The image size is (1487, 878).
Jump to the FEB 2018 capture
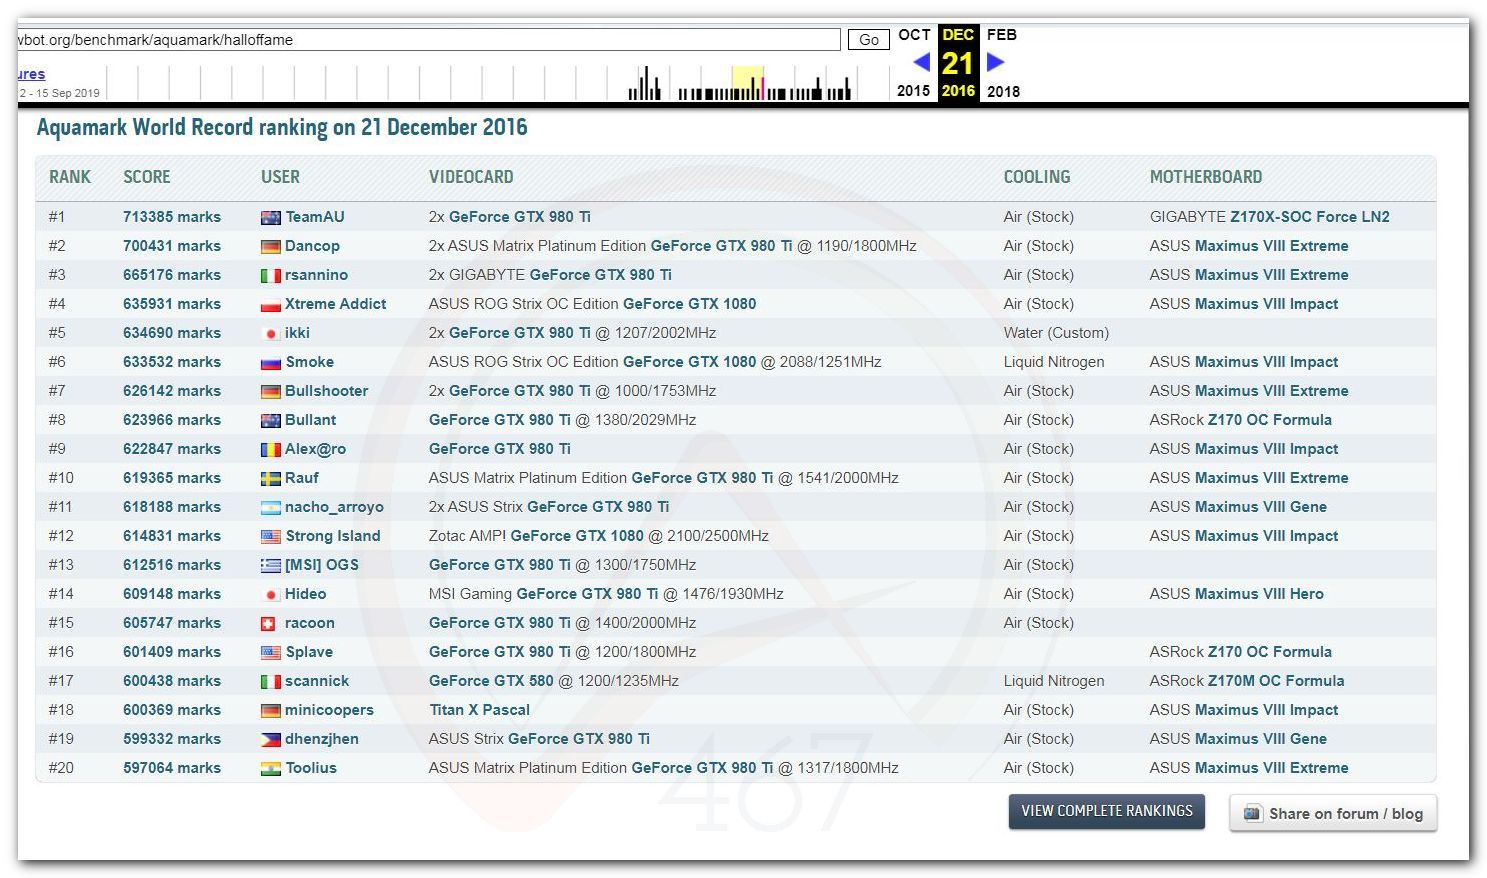click(1001, 35)
